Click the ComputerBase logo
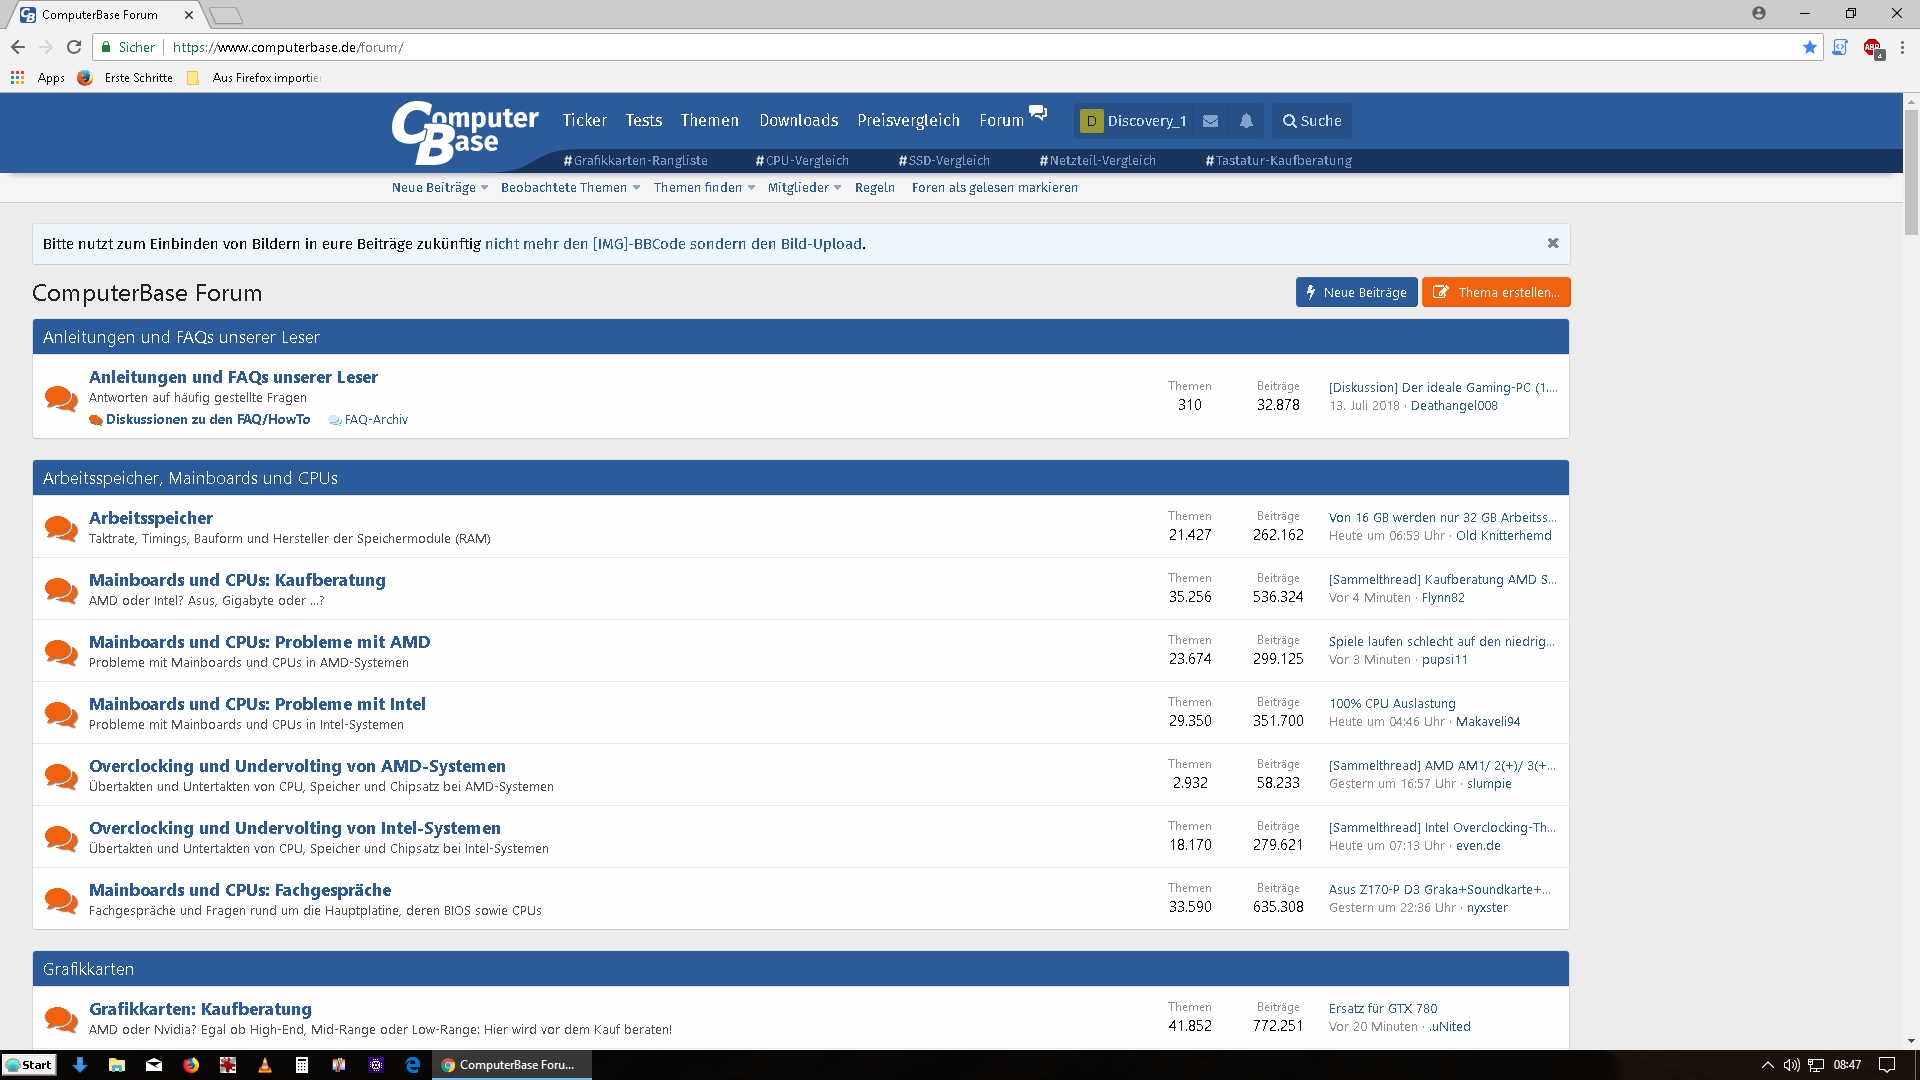The image size is (1920, 1080). click(x=465, y=132)
